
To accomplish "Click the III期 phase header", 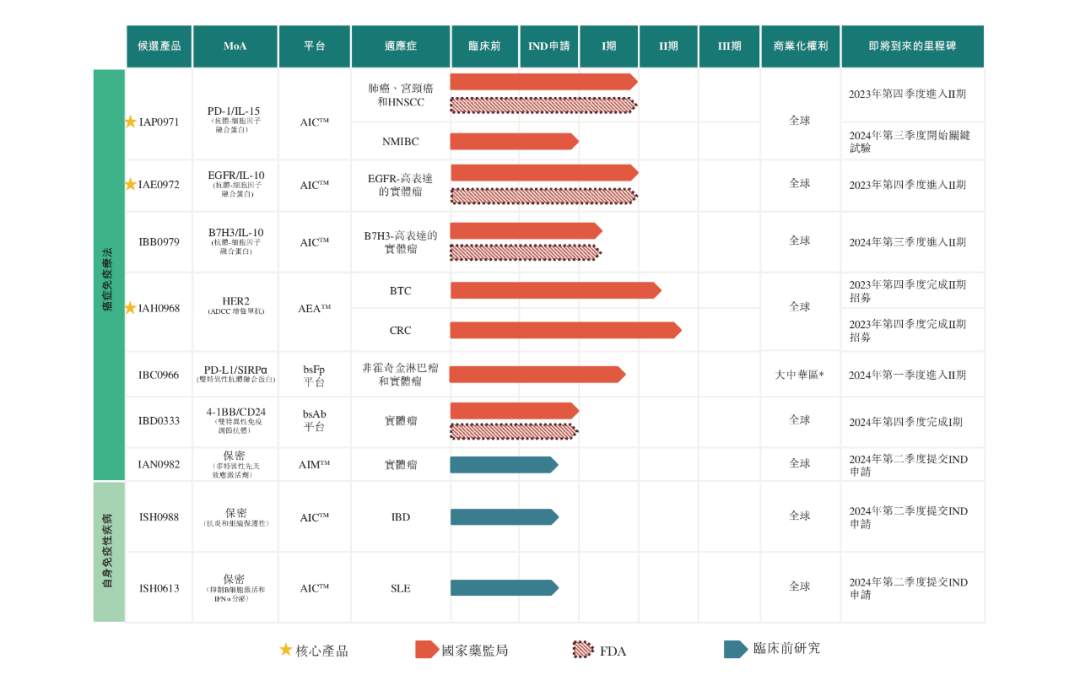I will pyautogui.click(x=729, y=46).
